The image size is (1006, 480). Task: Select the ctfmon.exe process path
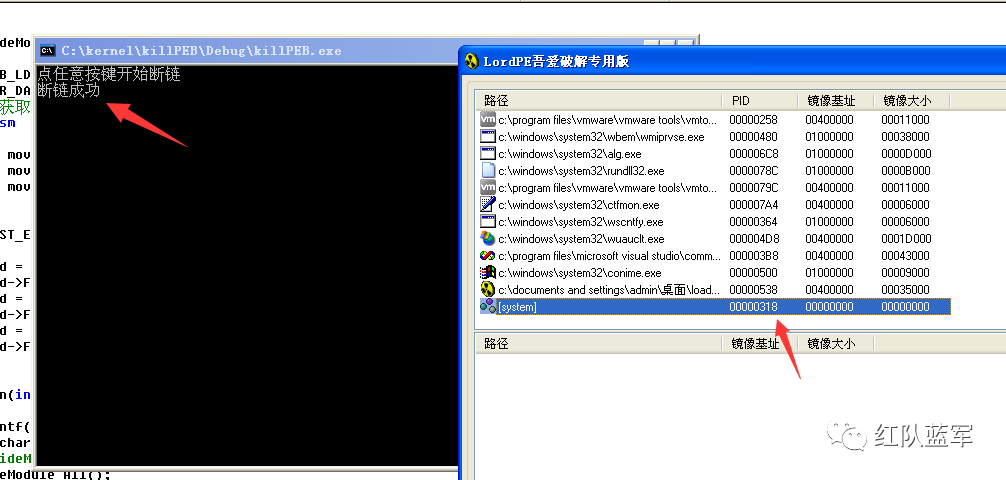(x=579, y=205)
